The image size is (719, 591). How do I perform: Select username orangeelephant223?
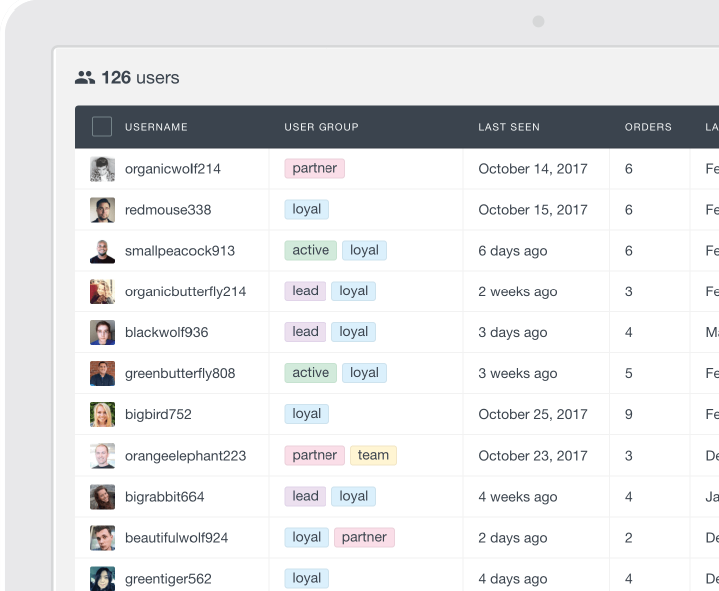click(x=185, y=456)
